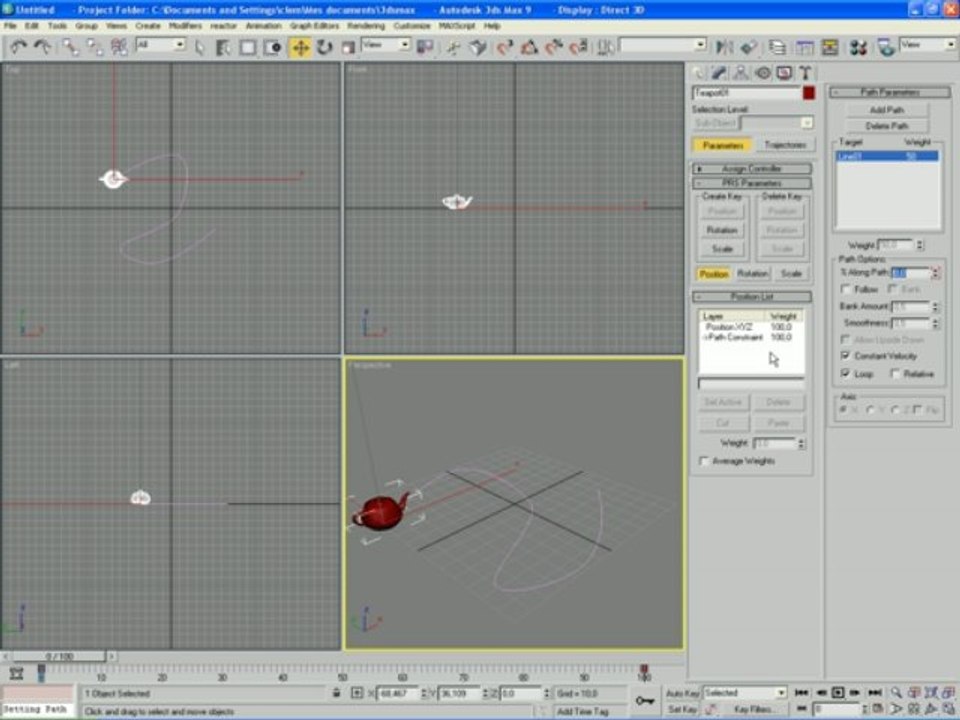
Task: Activate the Select and Scale tool
Action: coord(348,47)
